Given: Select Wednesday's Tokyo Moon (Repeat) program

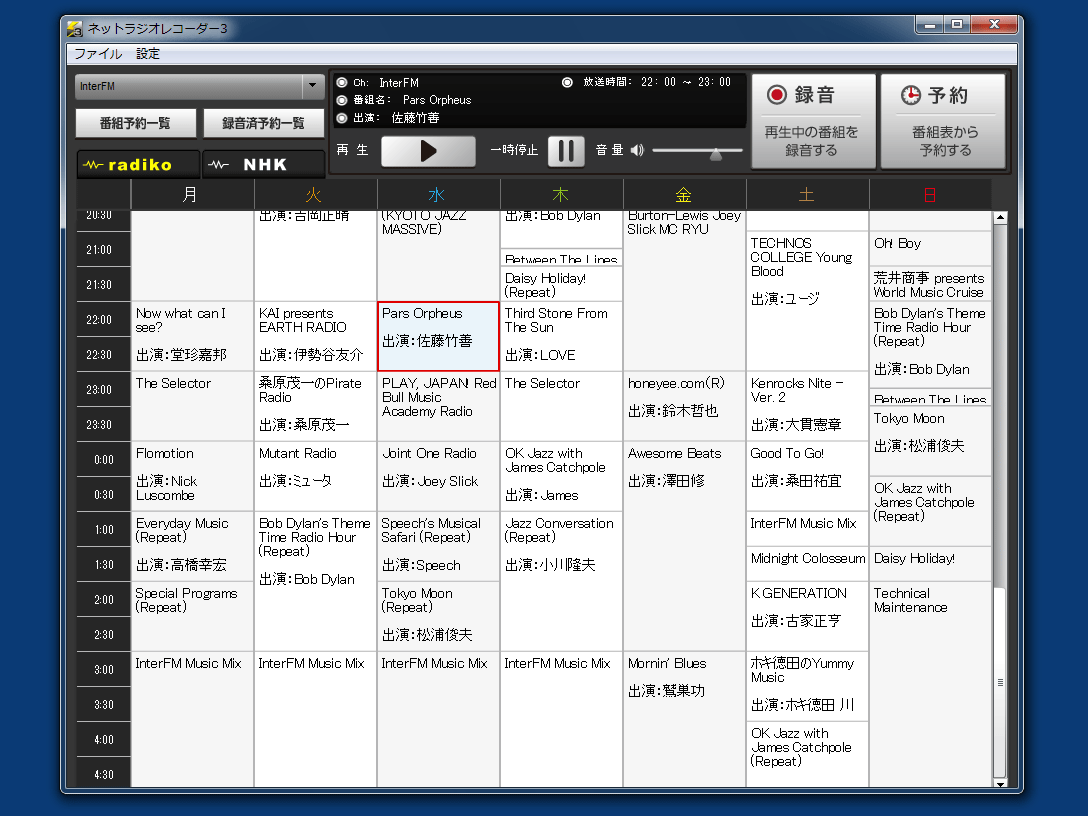Looking at the screenshot, I should pos(439,616).
